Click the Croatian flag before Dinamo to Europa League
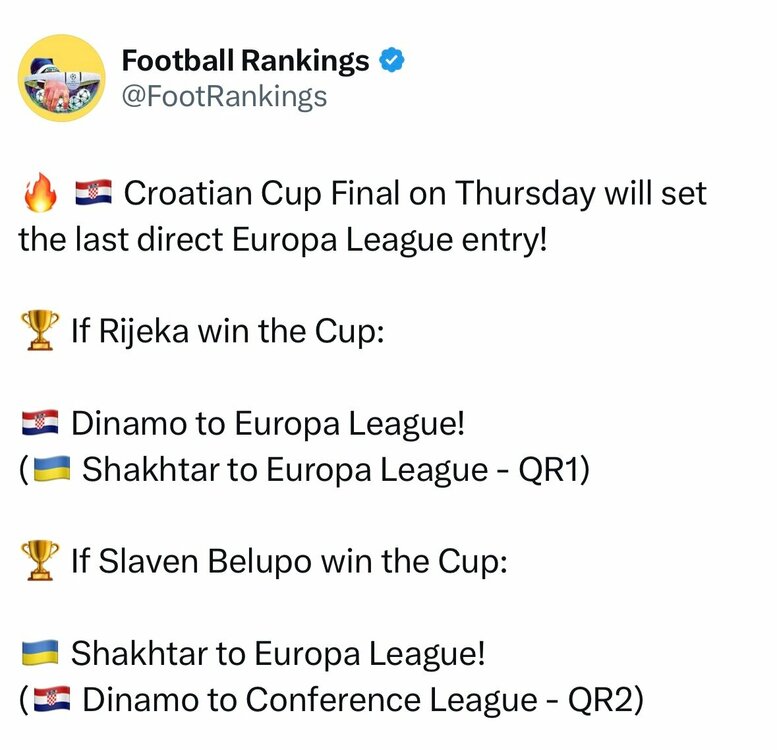 pyautogui.click(x=41, y=424)
